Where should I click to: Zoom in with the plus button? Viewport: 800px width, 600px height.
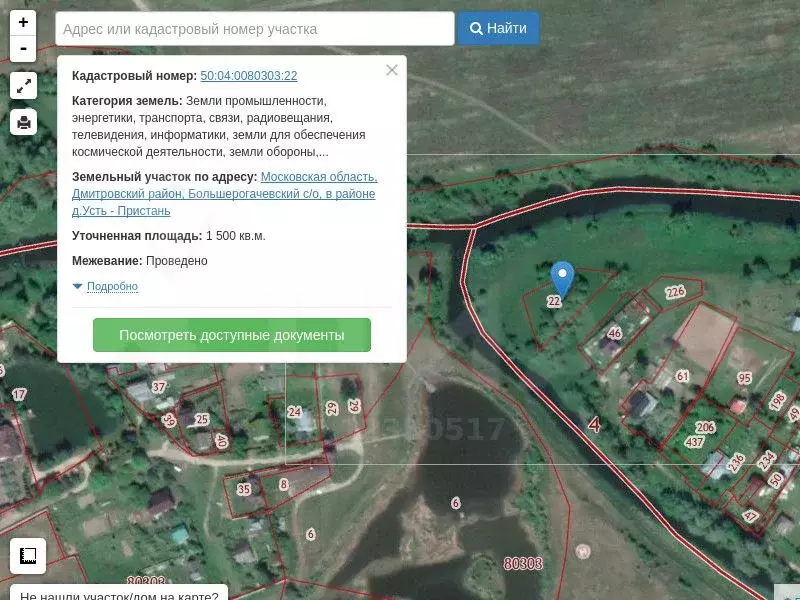click(23, 22)
